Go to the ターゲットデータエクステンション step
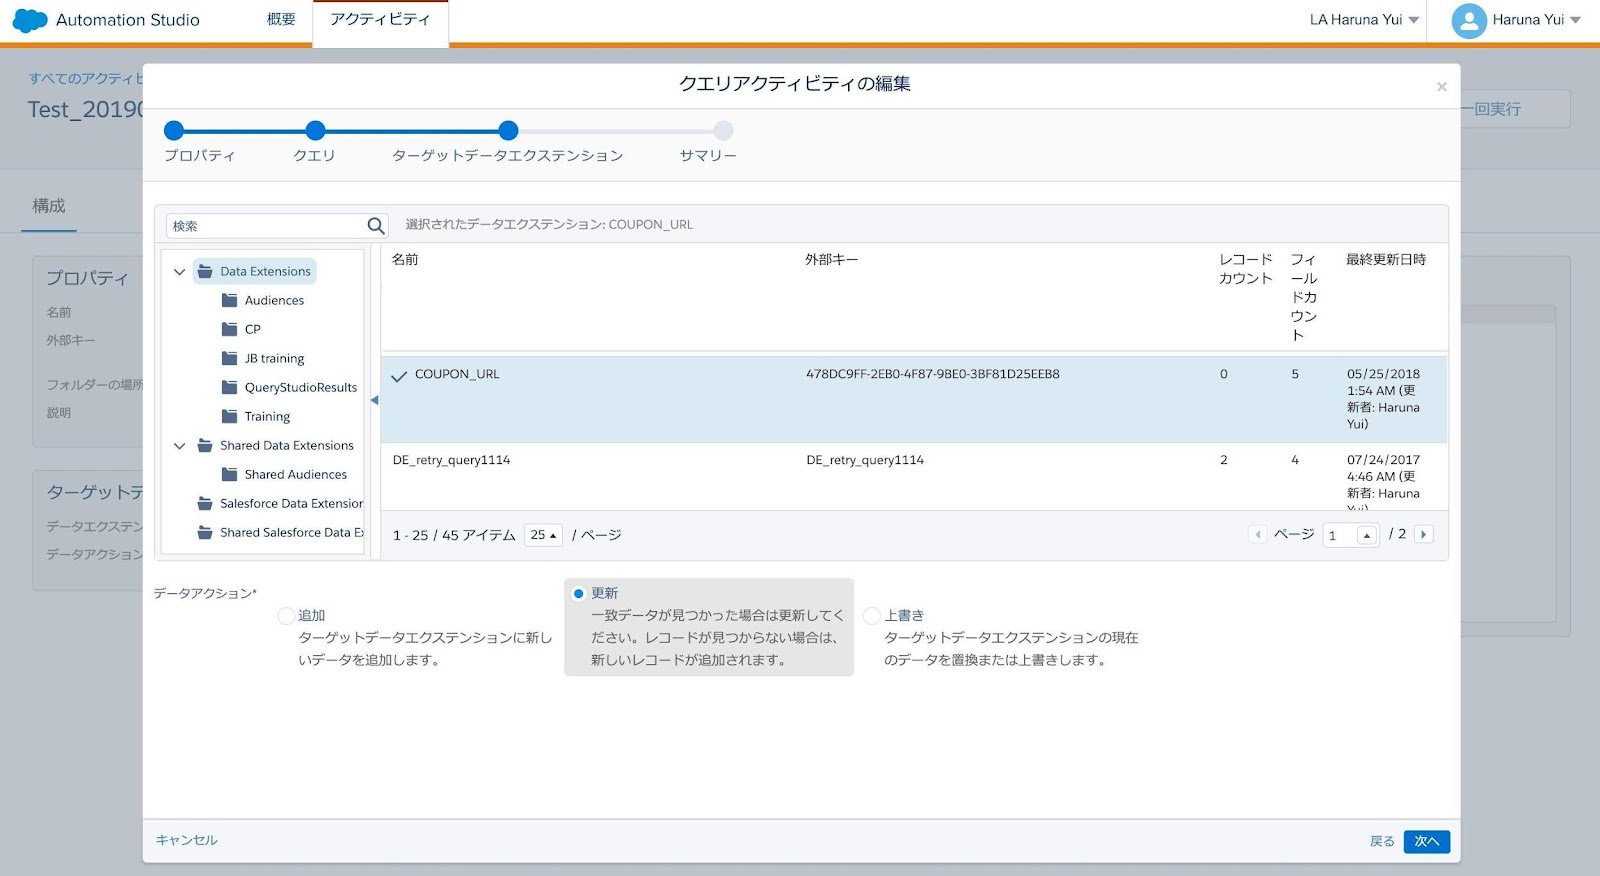1600x876 pixels. pyautogui.click(x=508, y=156)
